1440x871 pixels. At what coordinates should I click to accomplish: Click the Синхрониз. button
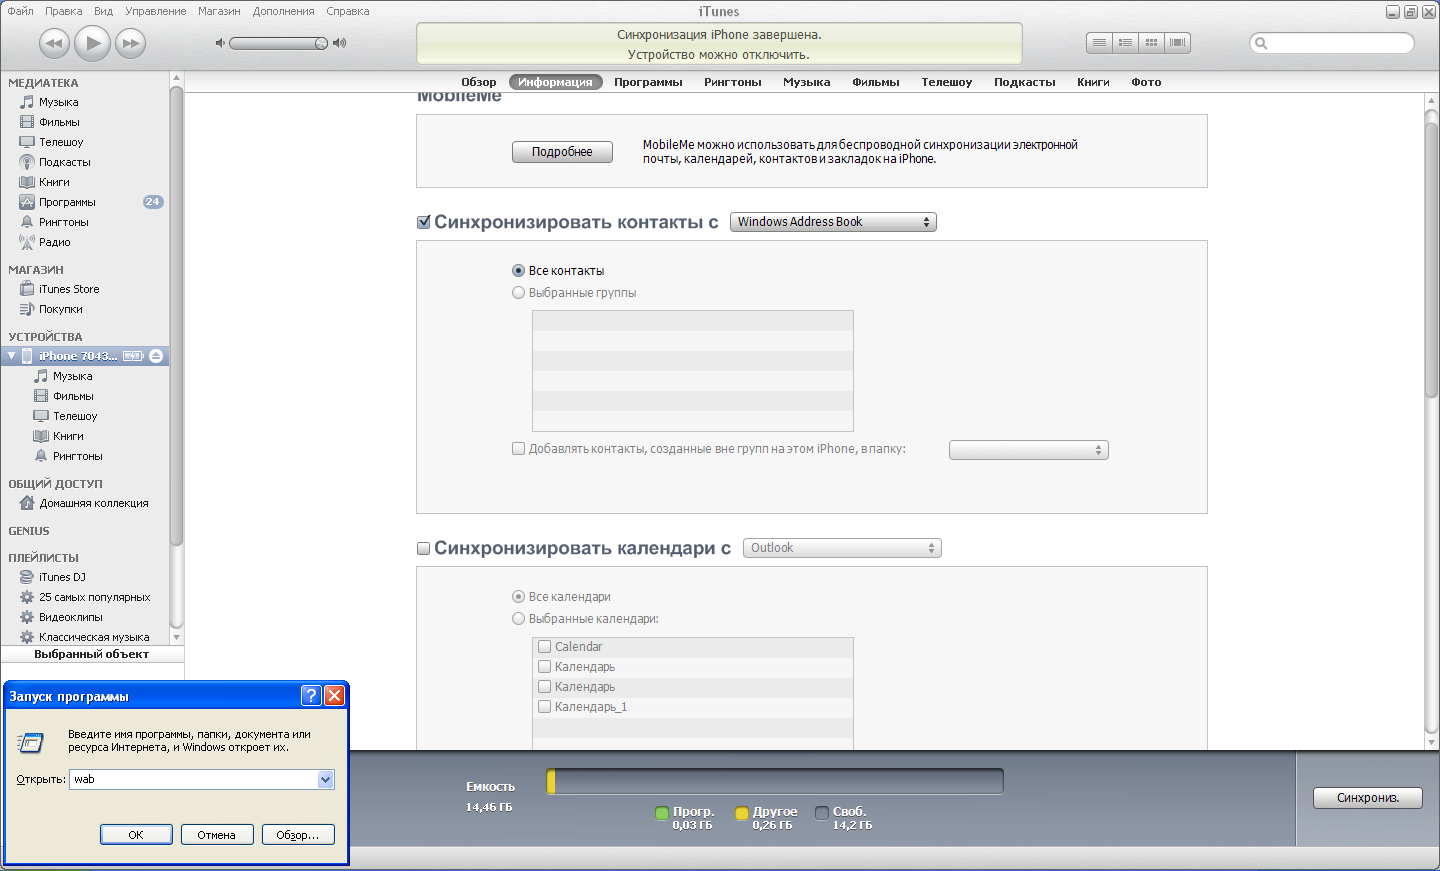click(x=1367, y=798)
